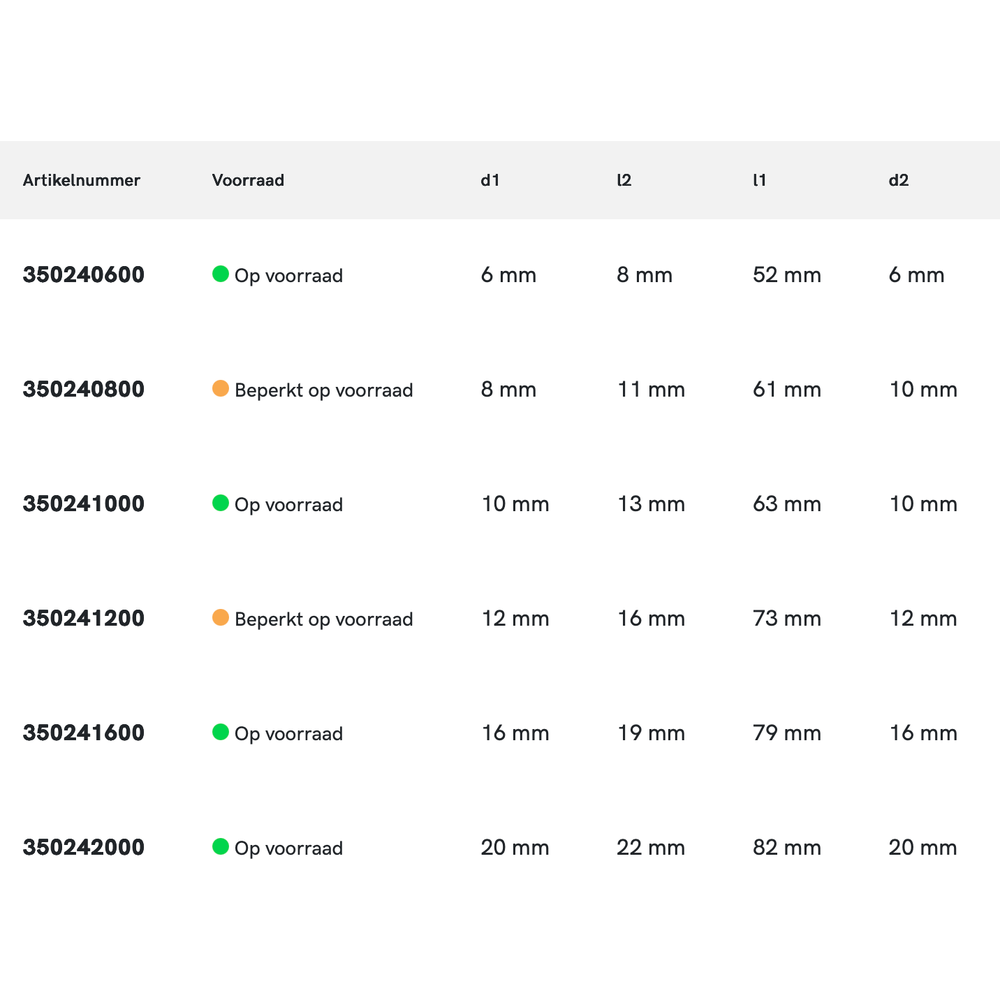Viewport: 1000px width, 1000px height.
Task: Sort by Artikelnummer column header
Action: 81,181
